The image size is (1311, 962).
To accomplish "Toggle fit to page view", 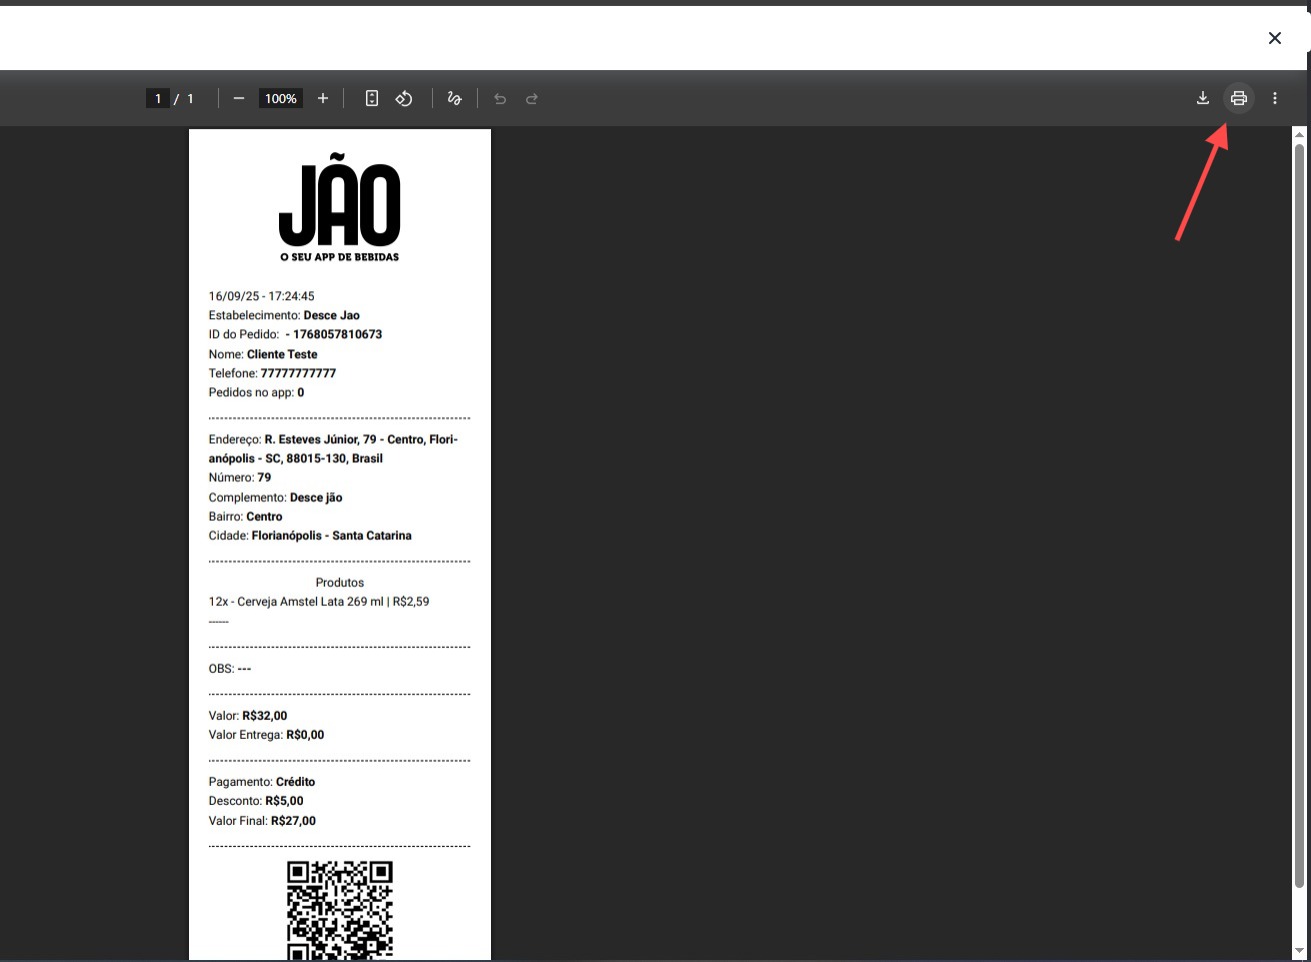I will (372, 99).
